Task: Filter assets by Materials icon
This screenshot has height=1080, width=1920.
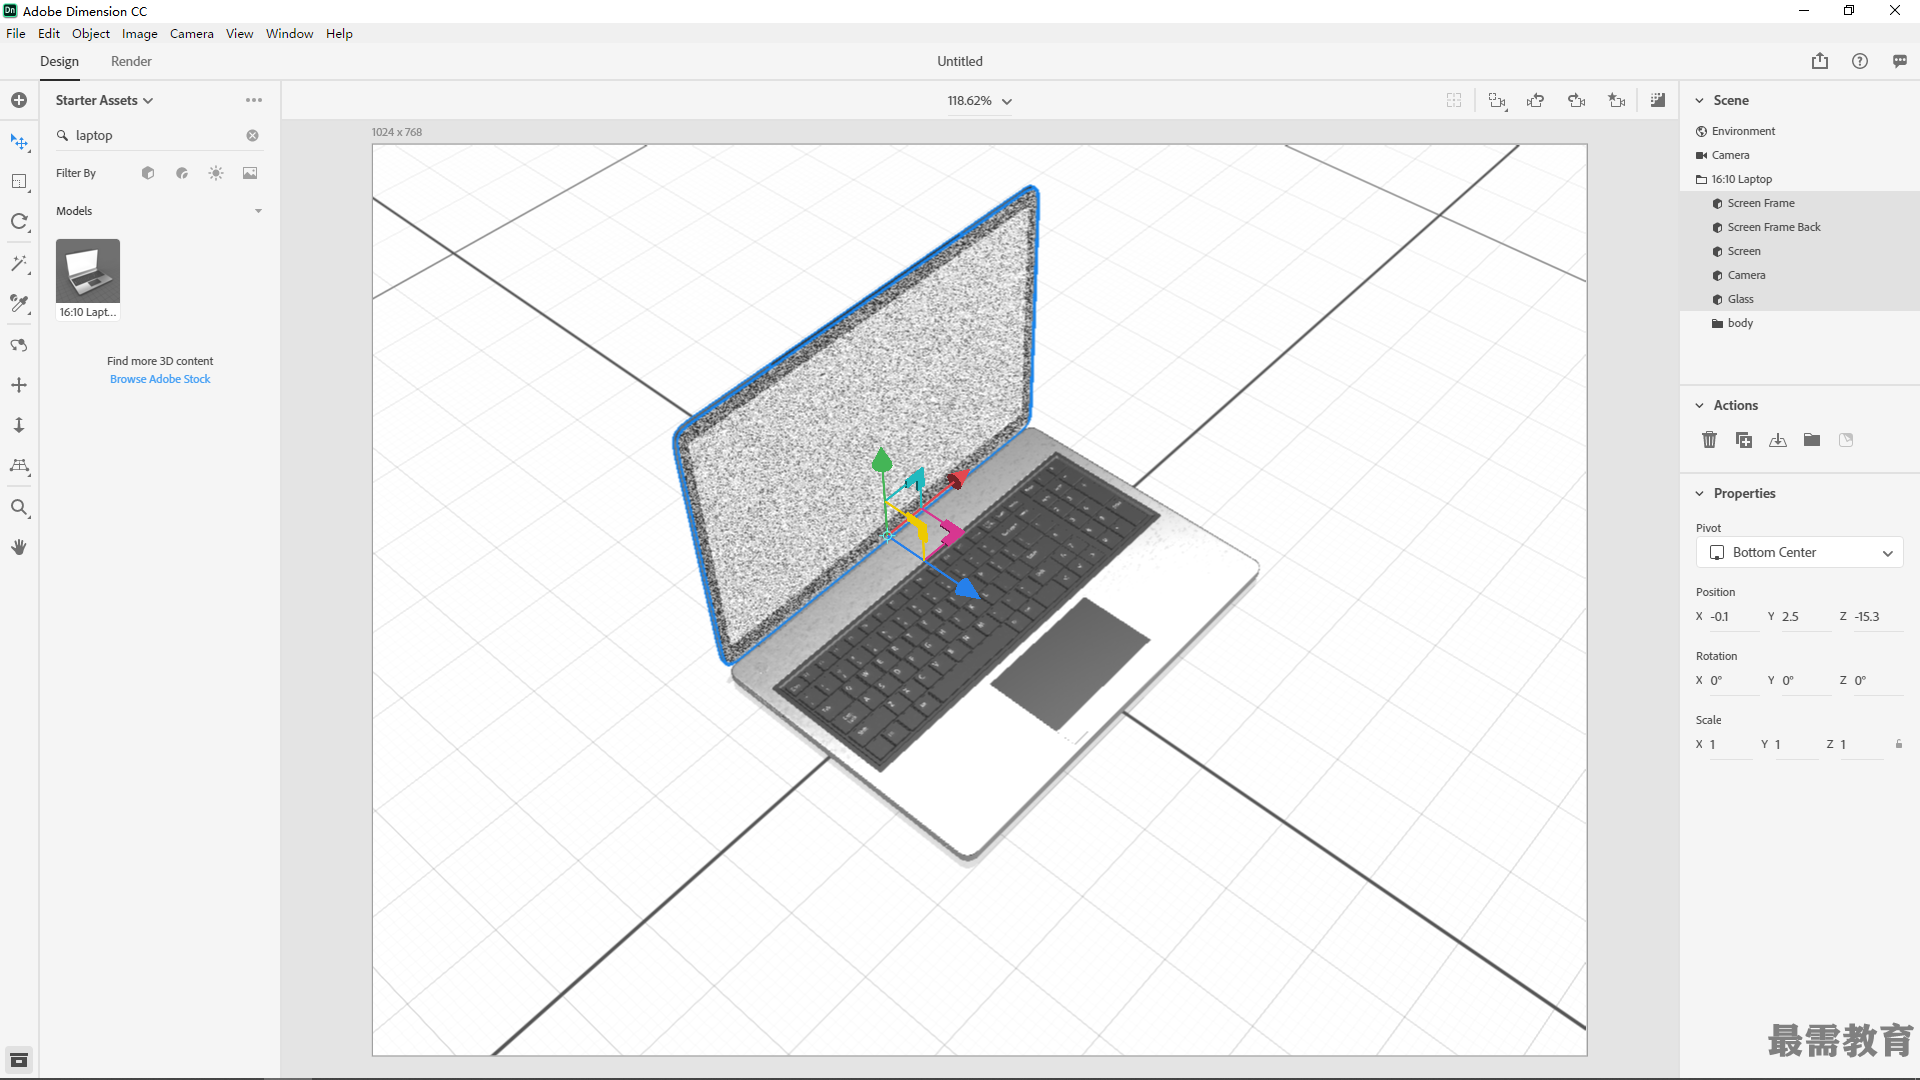Action: 182,173
